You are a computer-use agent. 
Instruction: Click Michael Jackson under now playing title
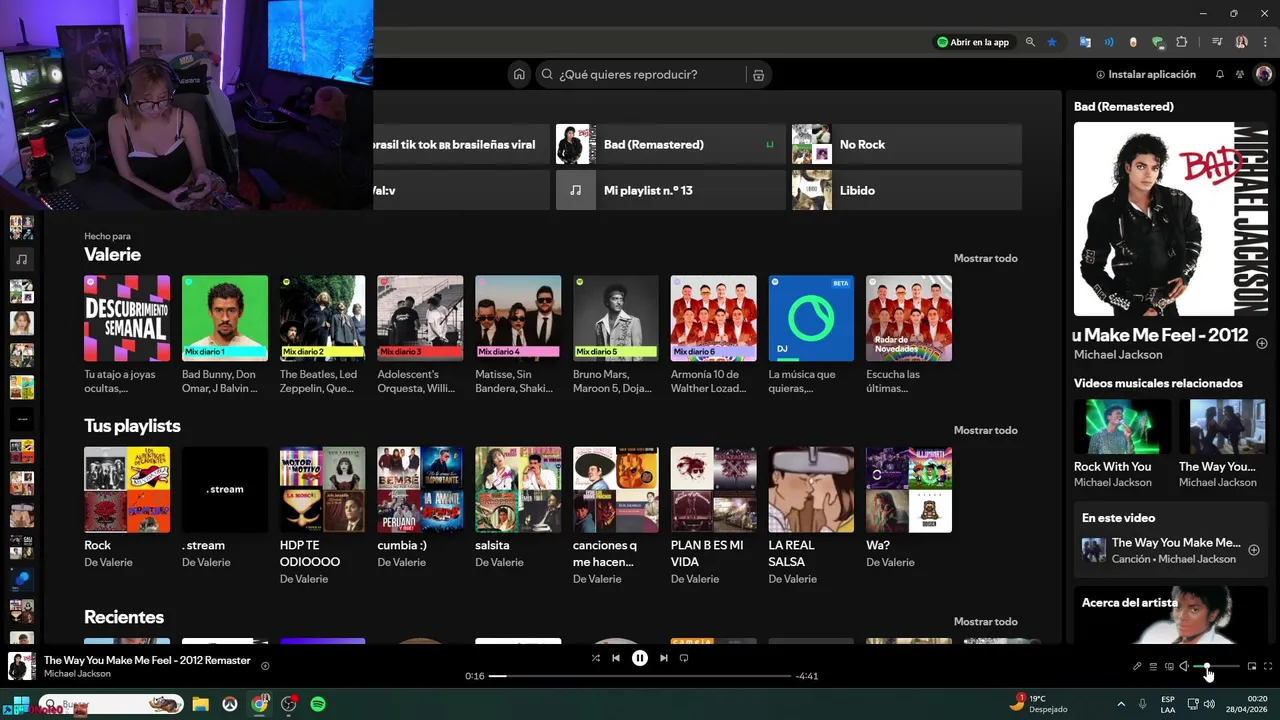(77, 674)
